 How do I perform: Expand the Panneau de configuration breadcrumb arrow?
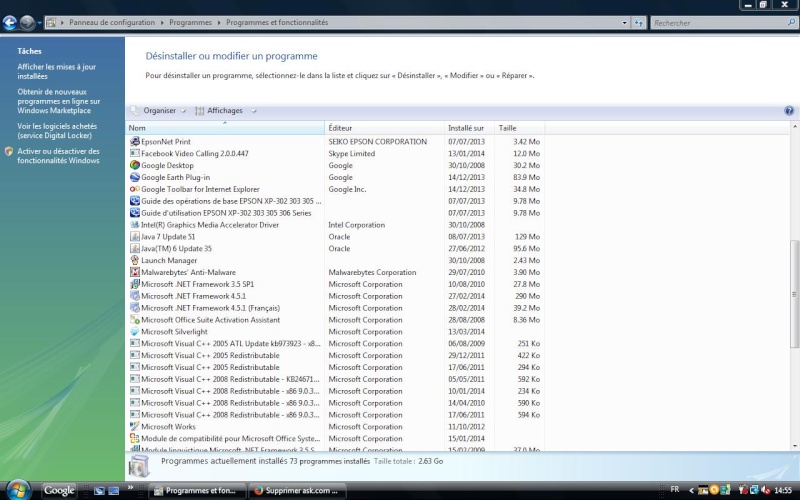click(x=162, y=22)
